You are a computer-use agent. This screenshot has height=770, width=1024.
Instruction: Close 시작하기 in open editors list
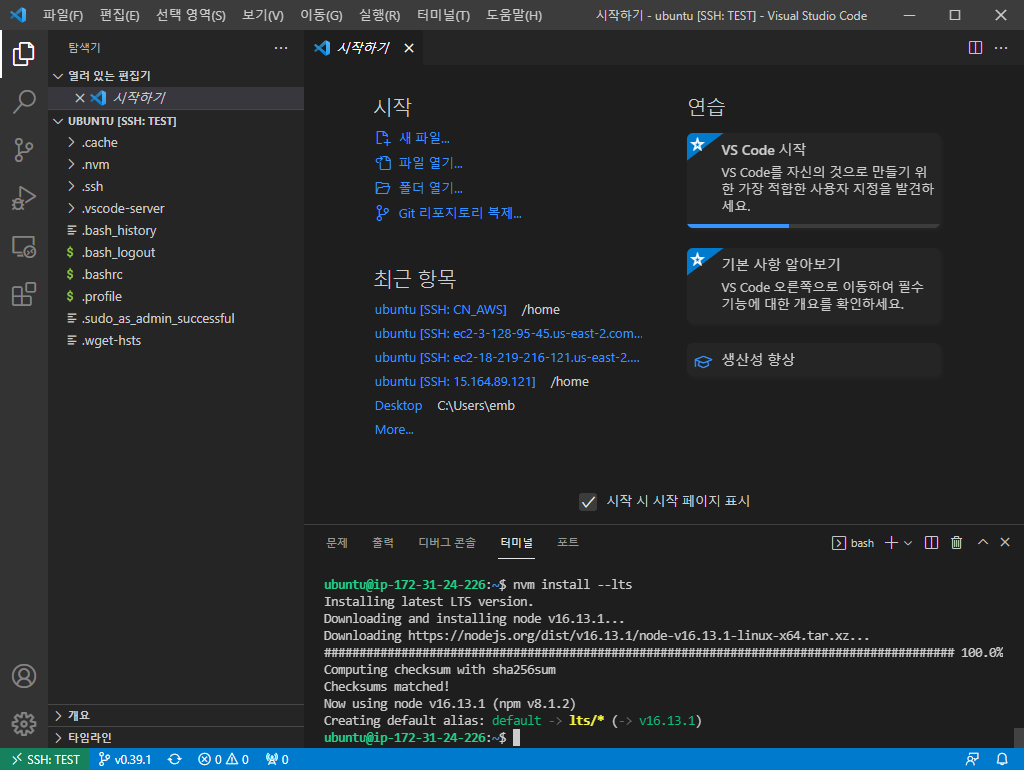click(80, 98)
